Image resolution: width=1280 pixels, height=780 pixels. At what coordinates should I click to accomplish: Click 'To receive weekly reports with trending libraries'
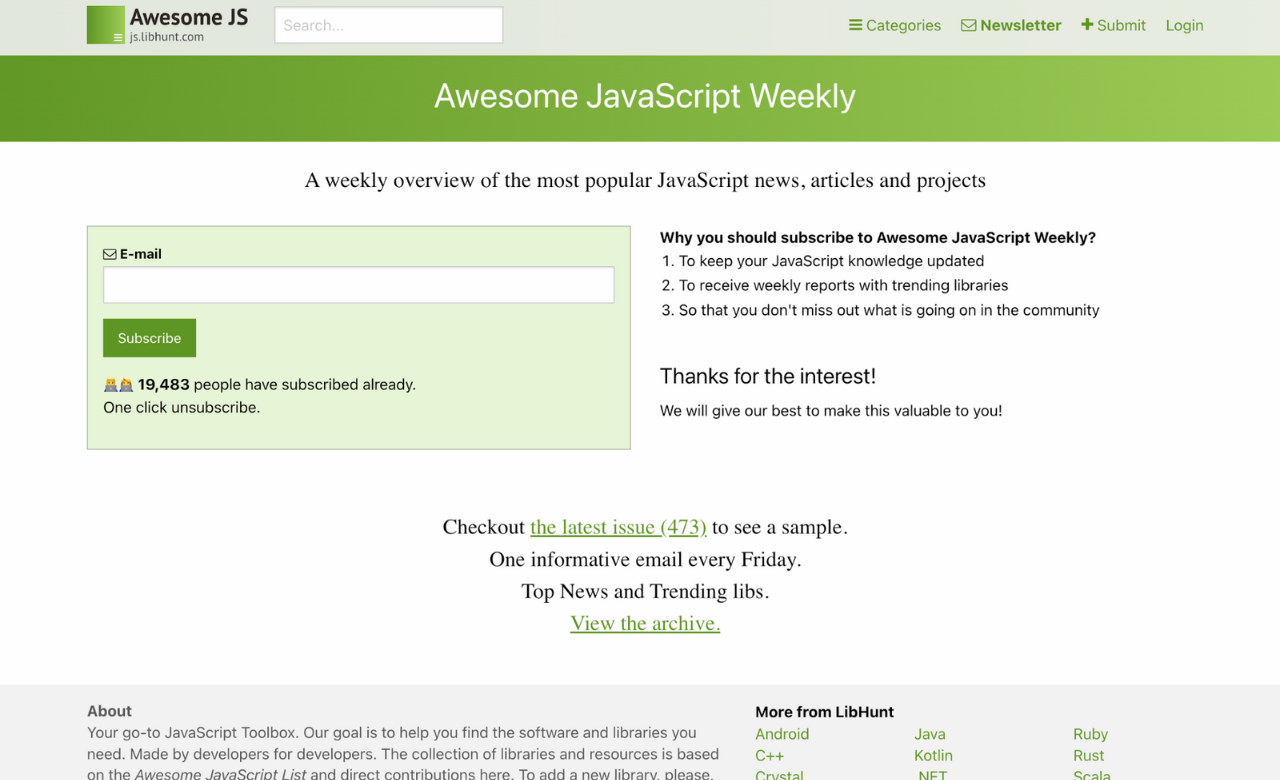[x=843, y=285]
